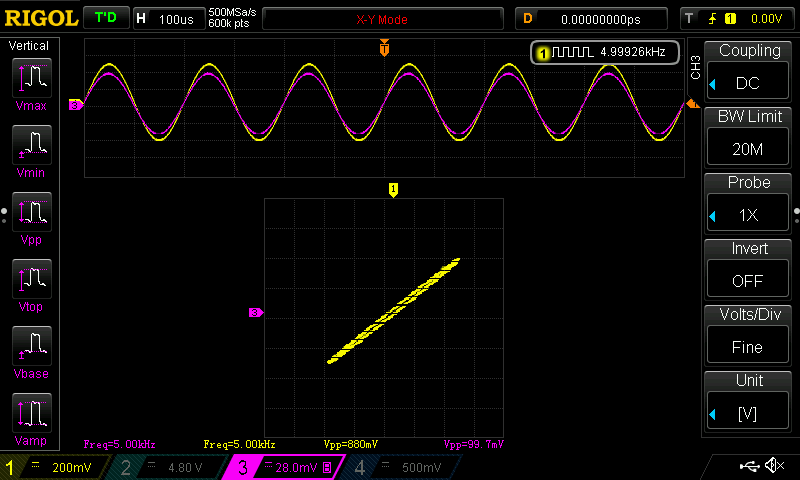Image resolution: width=800 pixels, height=480 pixels.
Task: Select channel 1 200mV tab
Action: coord(54,467)
